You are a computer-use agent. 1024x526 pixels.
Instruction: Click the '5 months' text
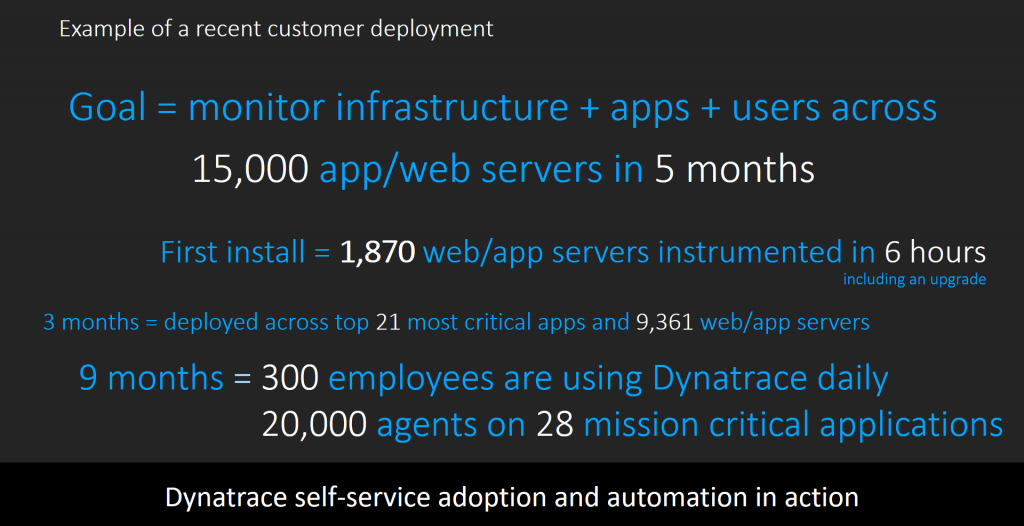coord(735,169)
